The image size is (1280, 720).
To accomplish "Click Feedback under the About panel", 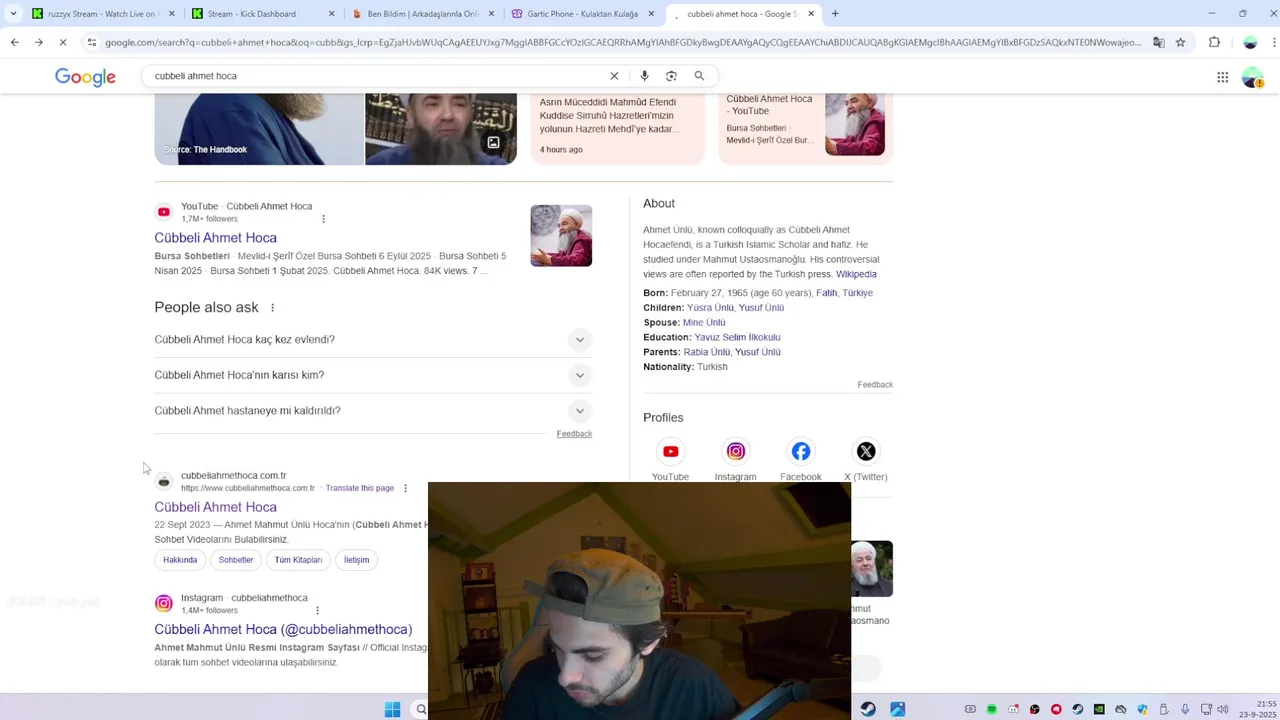I will pyautogui.click(x=875, y=385).
